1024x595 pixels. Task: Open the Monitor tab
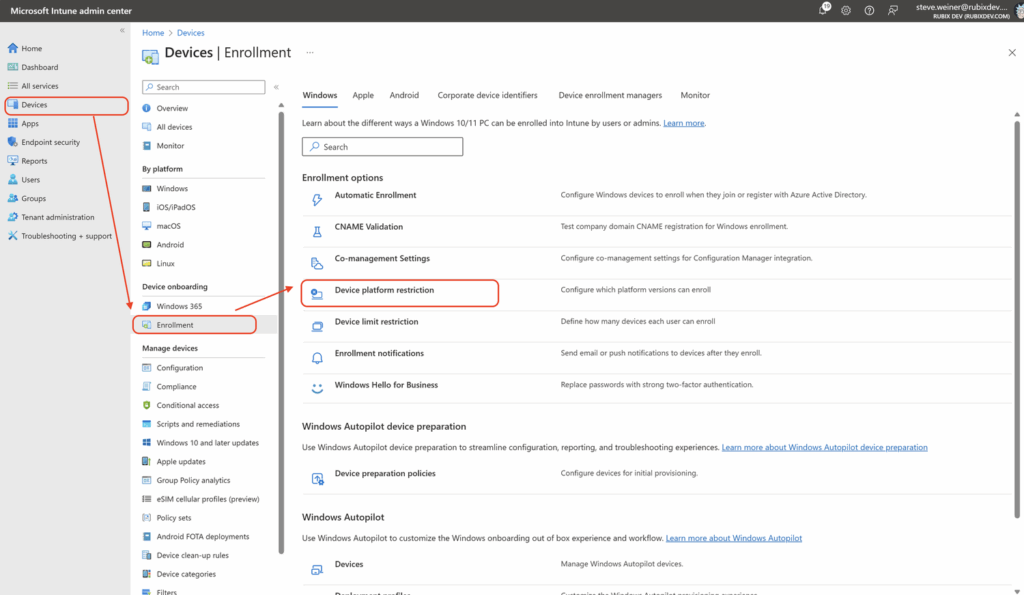coord(695,95)
